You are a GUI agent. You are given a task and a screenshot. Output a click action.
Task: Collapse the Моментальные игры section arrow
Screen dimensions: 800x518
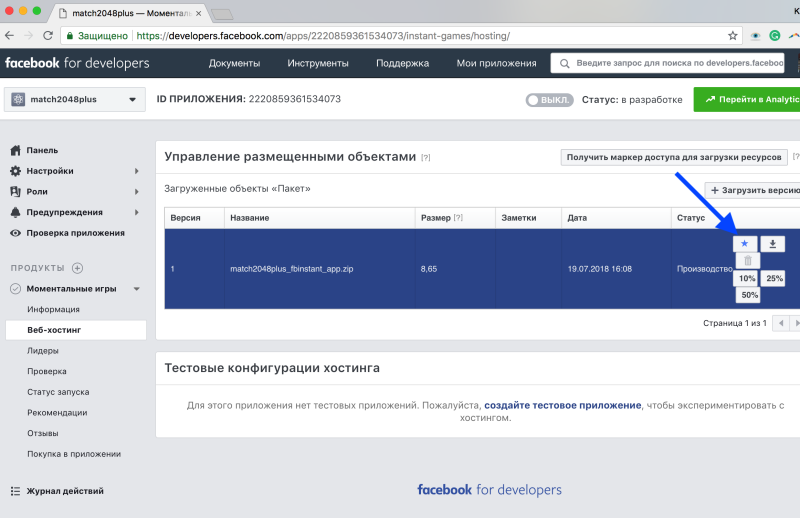[137, 289]
